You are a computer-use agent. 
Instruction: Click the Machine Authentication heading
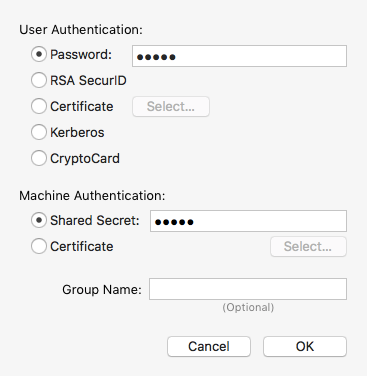(92, 195)
